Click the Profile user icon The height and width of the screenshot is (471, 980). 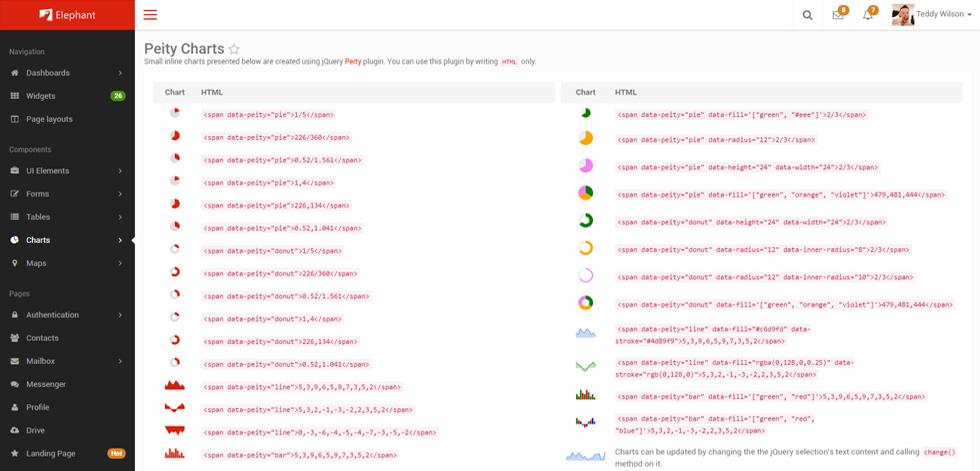(x=15, y=407)
